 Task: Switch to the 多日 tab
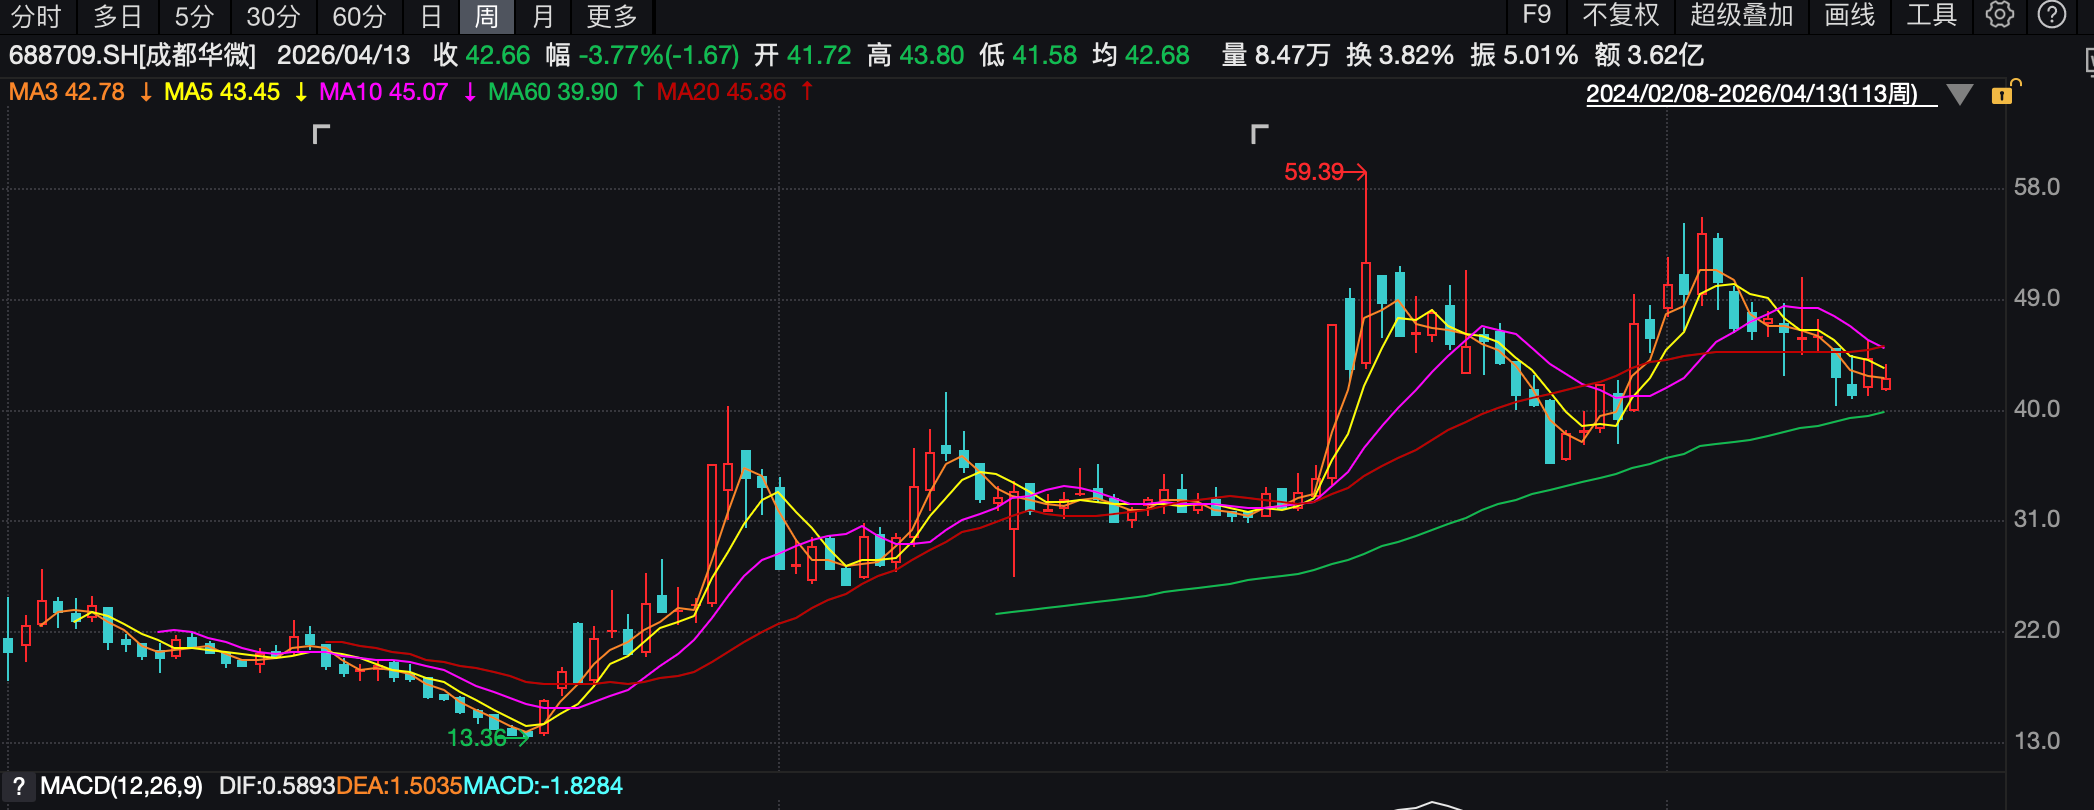[118, 16]
